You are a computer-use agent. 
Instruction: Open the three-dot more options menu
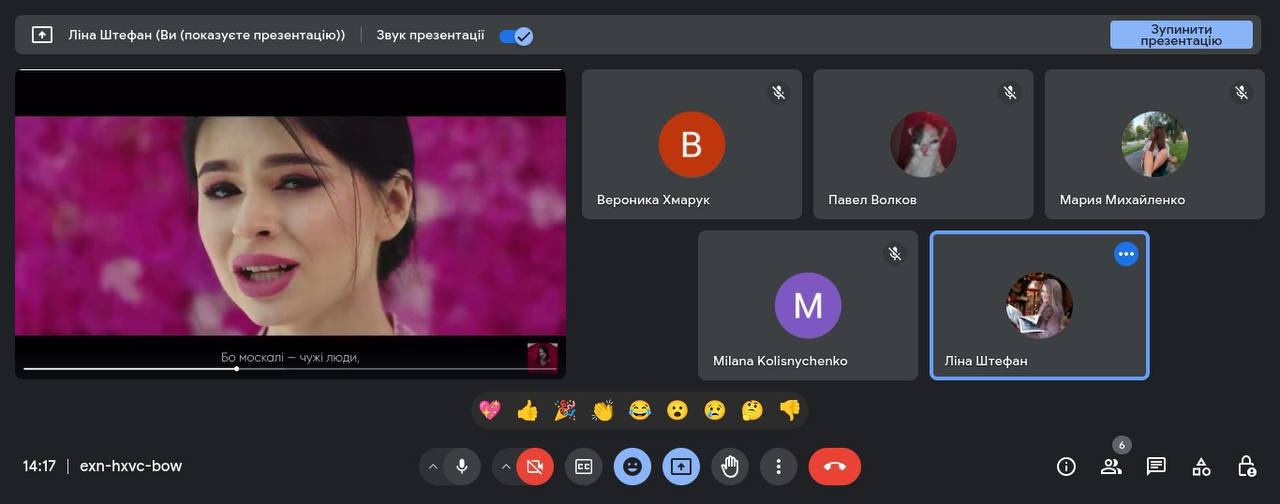[x=778, y=466]
